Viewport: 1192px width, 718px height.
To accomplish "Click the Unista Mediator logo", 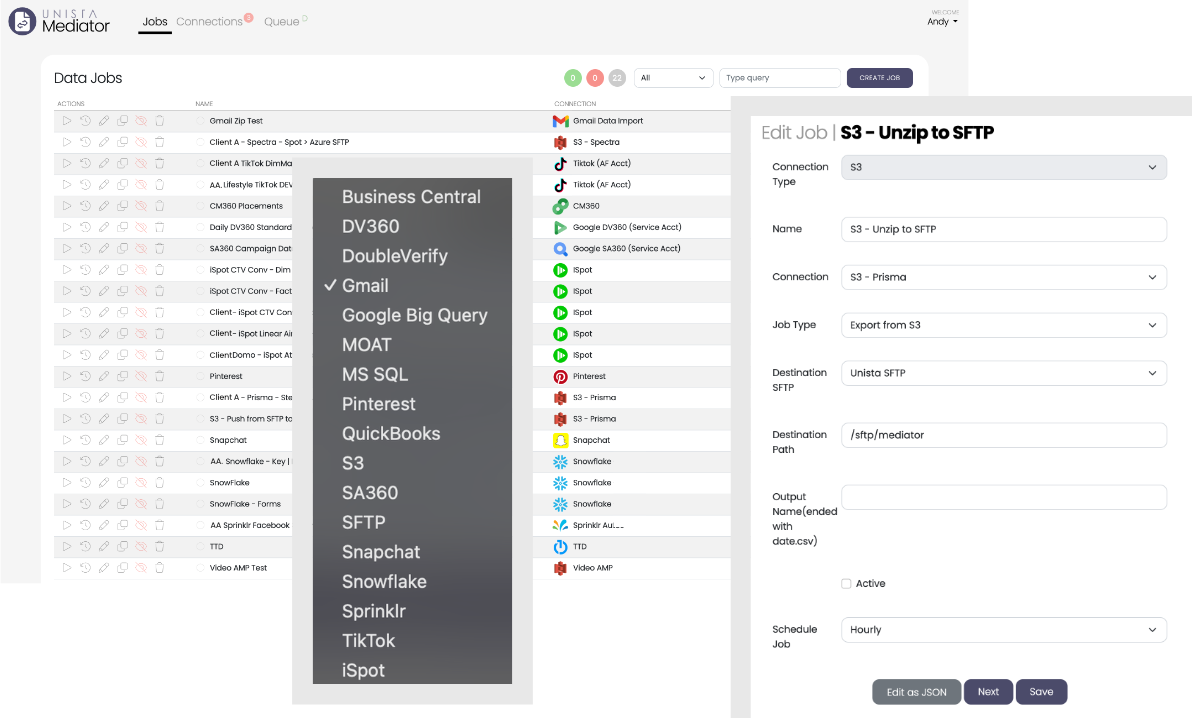I will click(x=59, y=21).
